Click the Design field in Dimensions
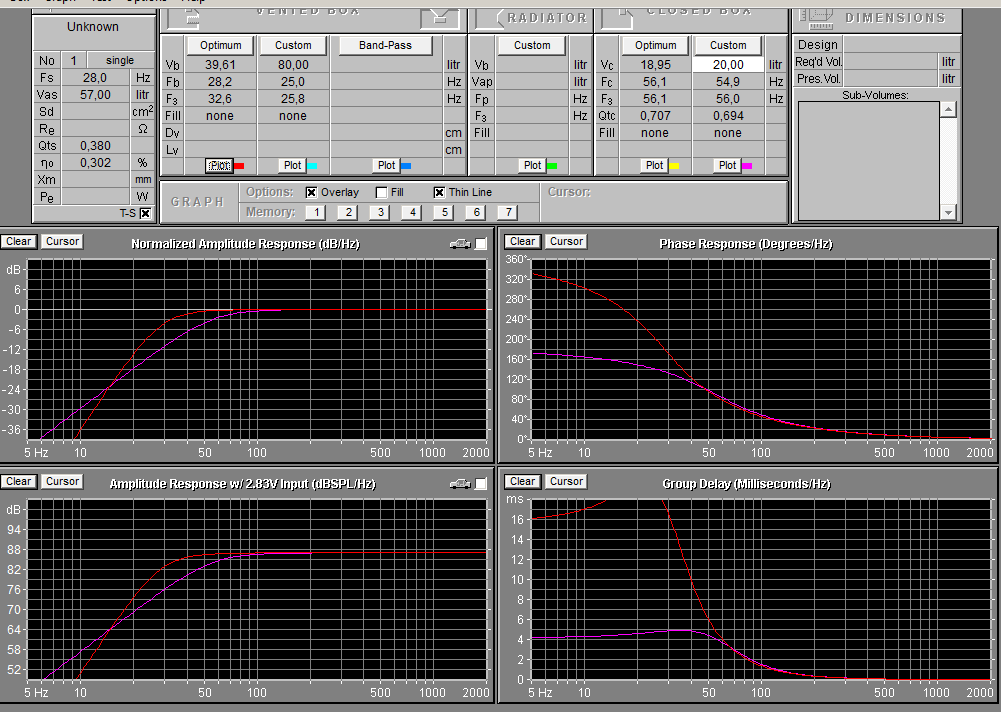Viewport: 1001px width, 712px height. point(901,45)
